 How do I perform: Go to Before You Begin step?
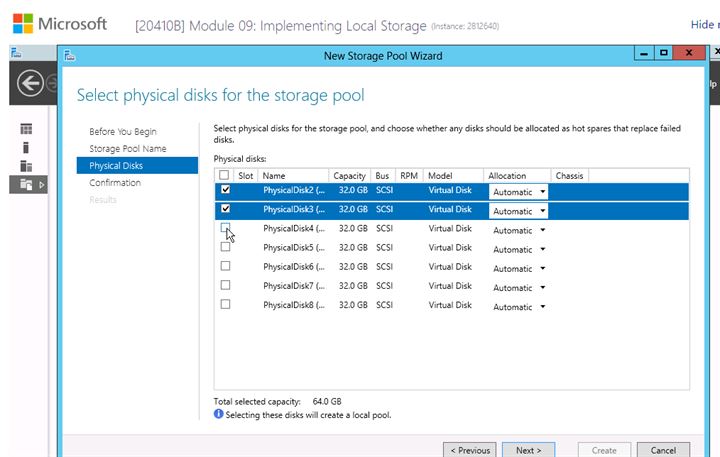tap(123, 132)
